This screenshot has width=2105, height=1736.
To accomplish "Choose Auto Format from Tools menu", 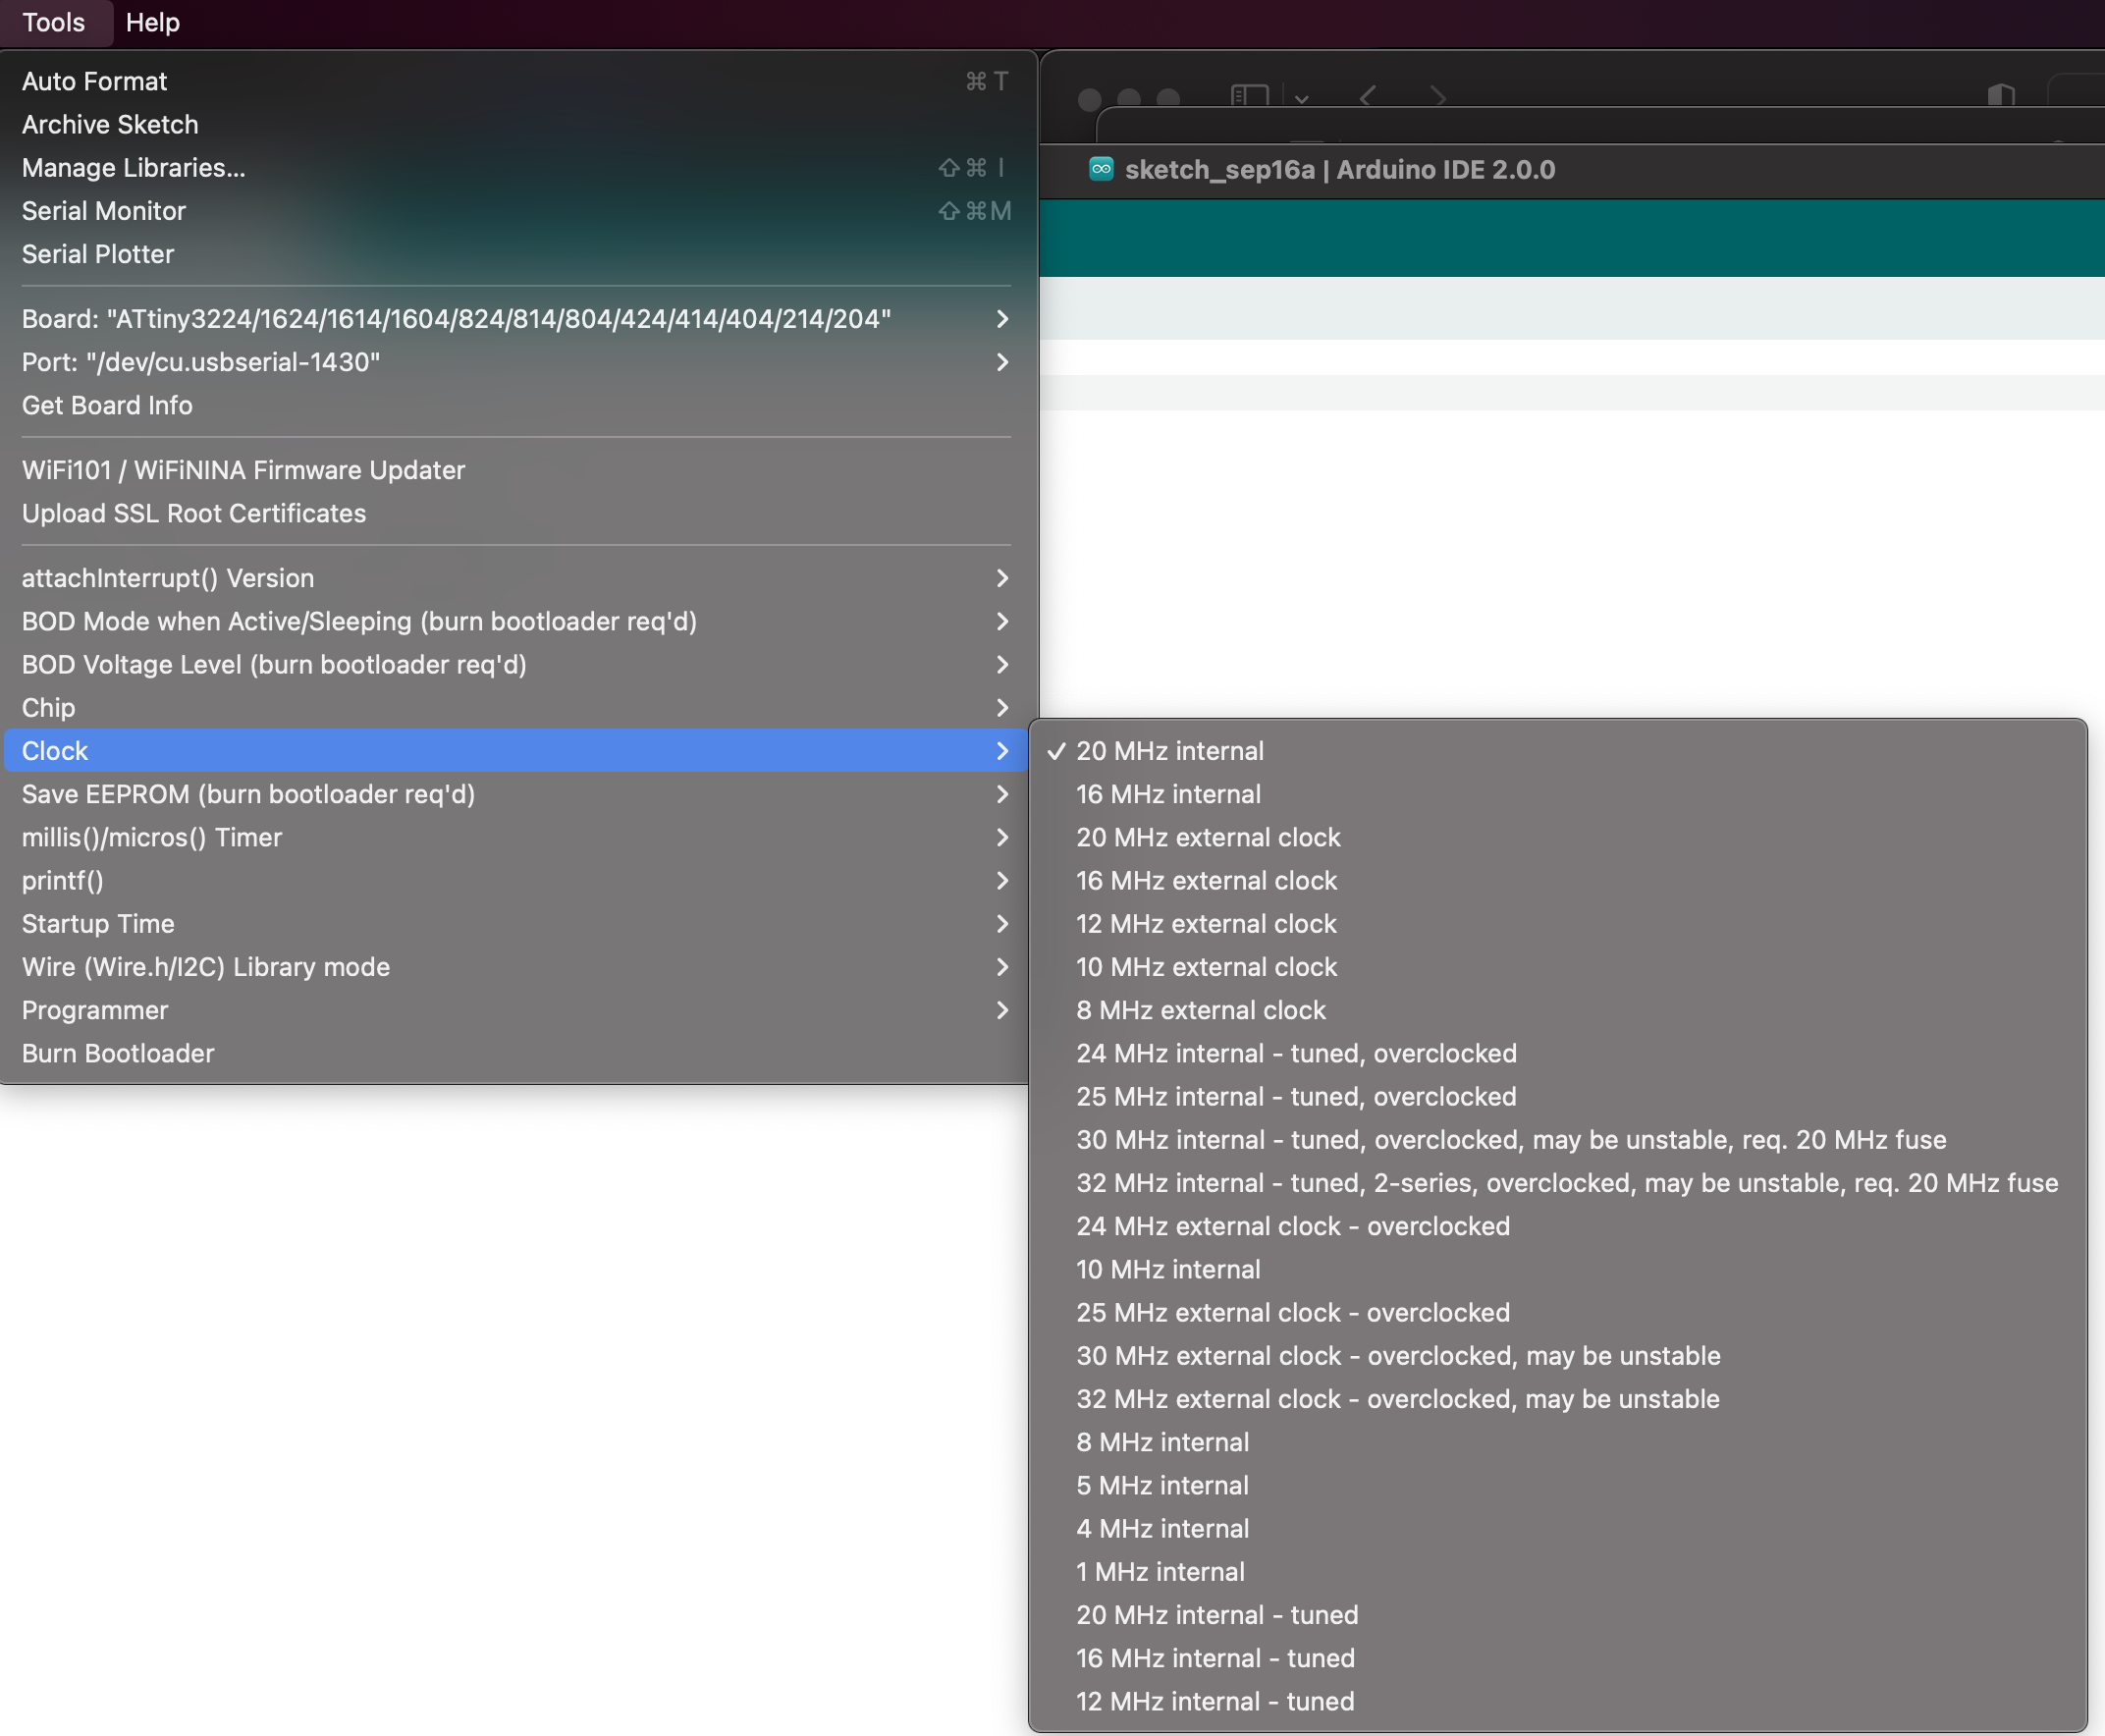I will pos(516,81).
